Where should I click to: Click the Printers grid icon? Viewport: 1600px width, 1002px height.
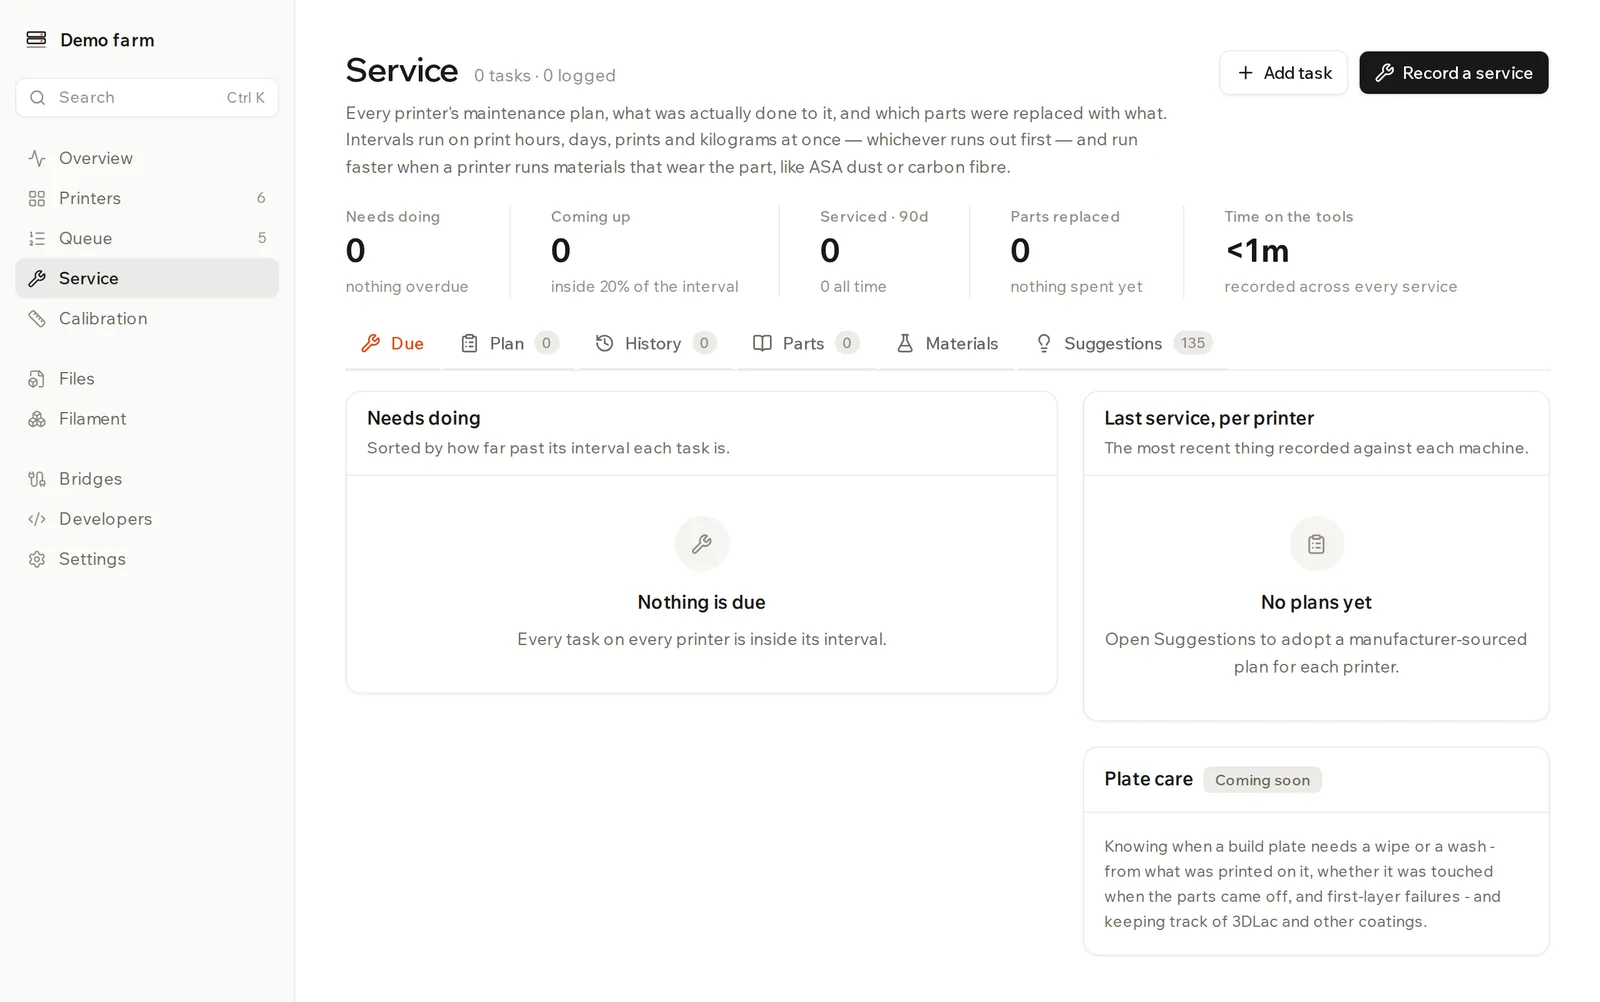pos(37,198)
